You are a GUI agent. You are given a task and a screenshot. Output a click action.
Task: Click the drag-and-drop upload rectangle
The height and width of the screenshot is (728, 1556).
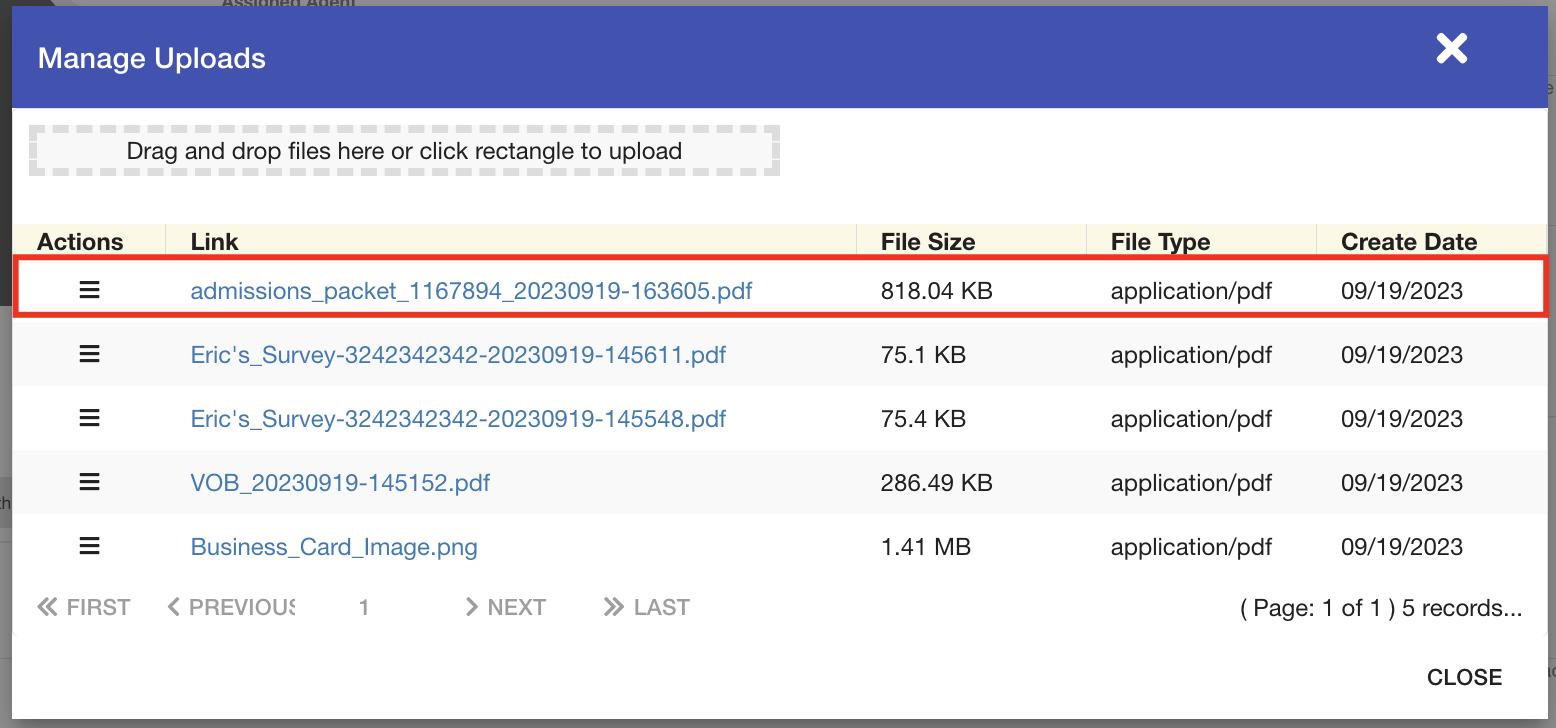[x=404, y=150]
